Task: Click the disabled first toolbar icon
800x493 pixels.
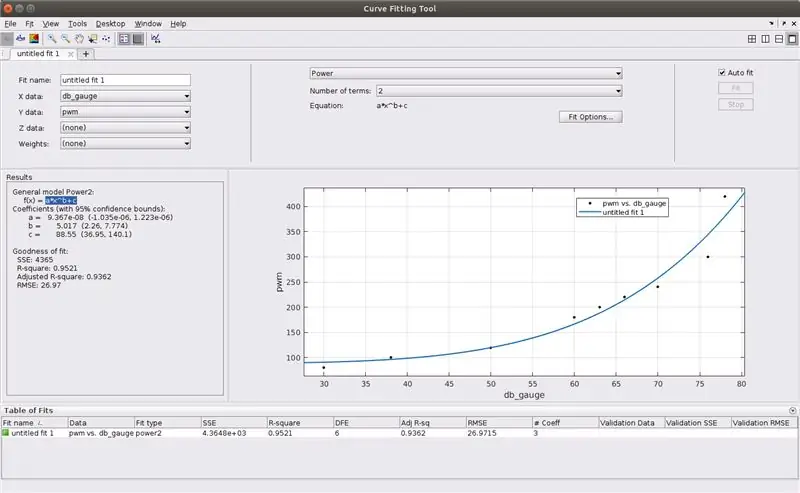Action: 7,39
